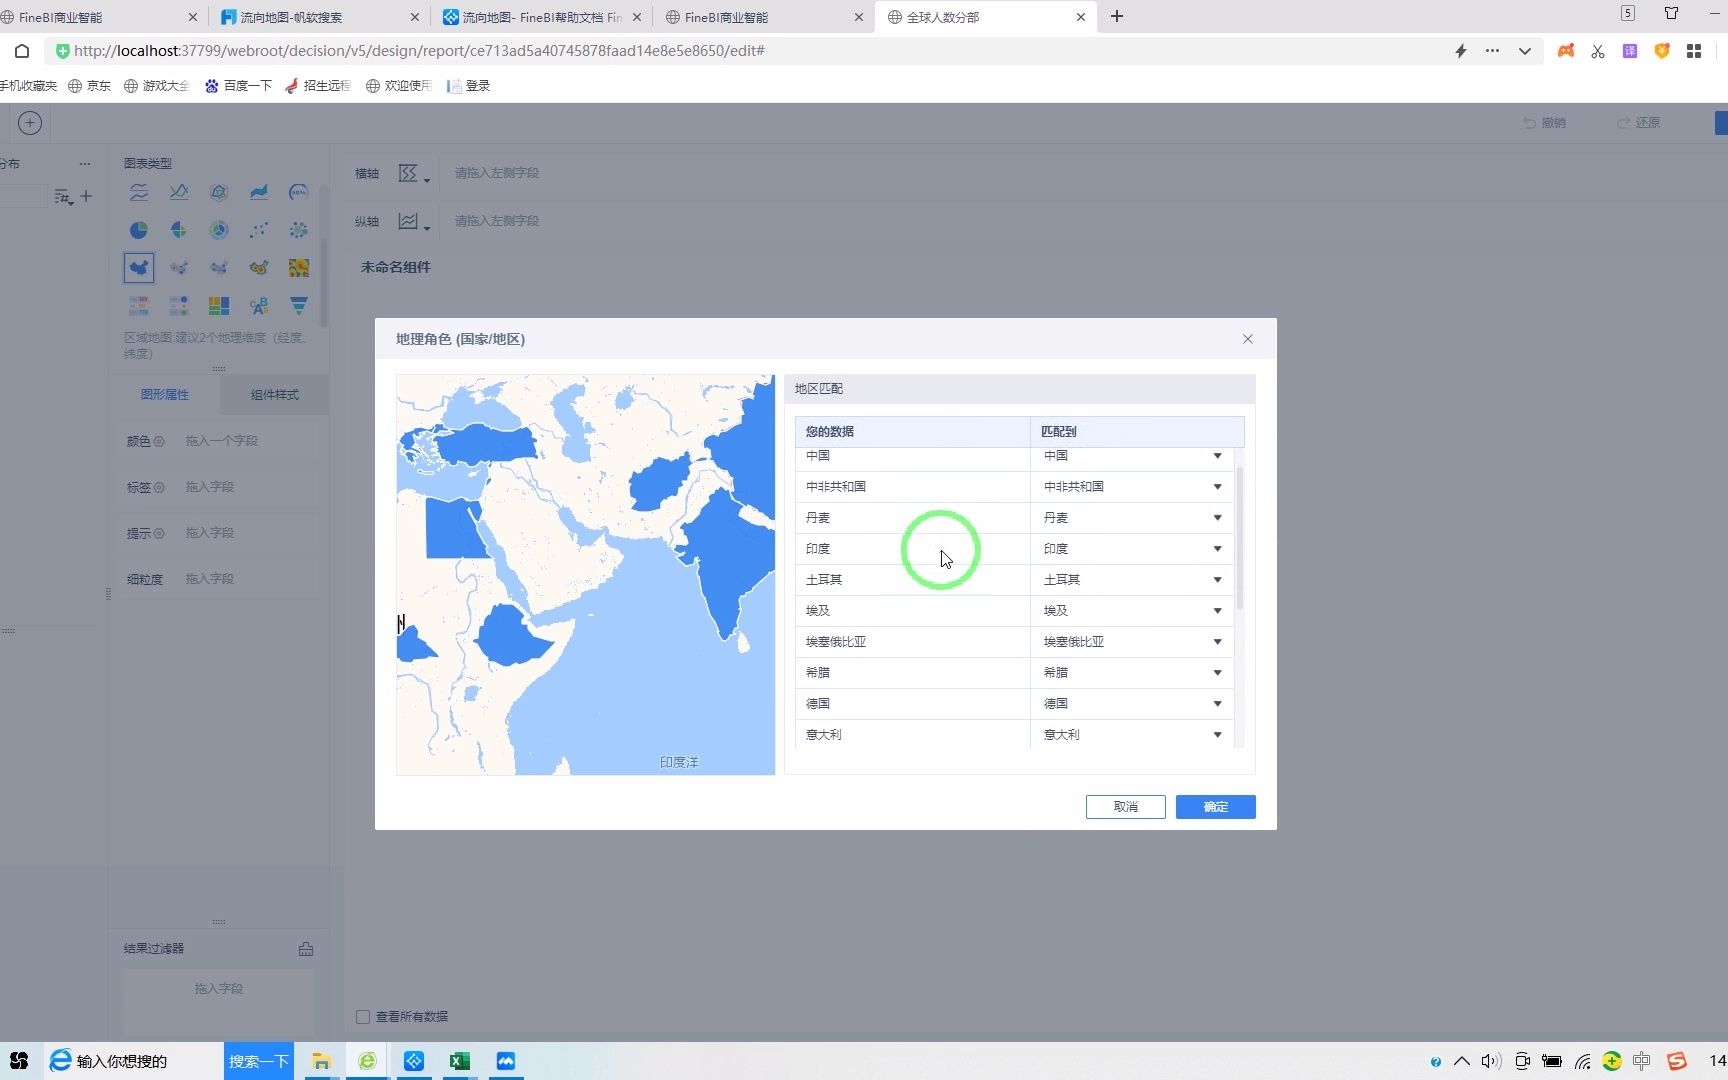Click the 取消 button in dialog

1126,807
